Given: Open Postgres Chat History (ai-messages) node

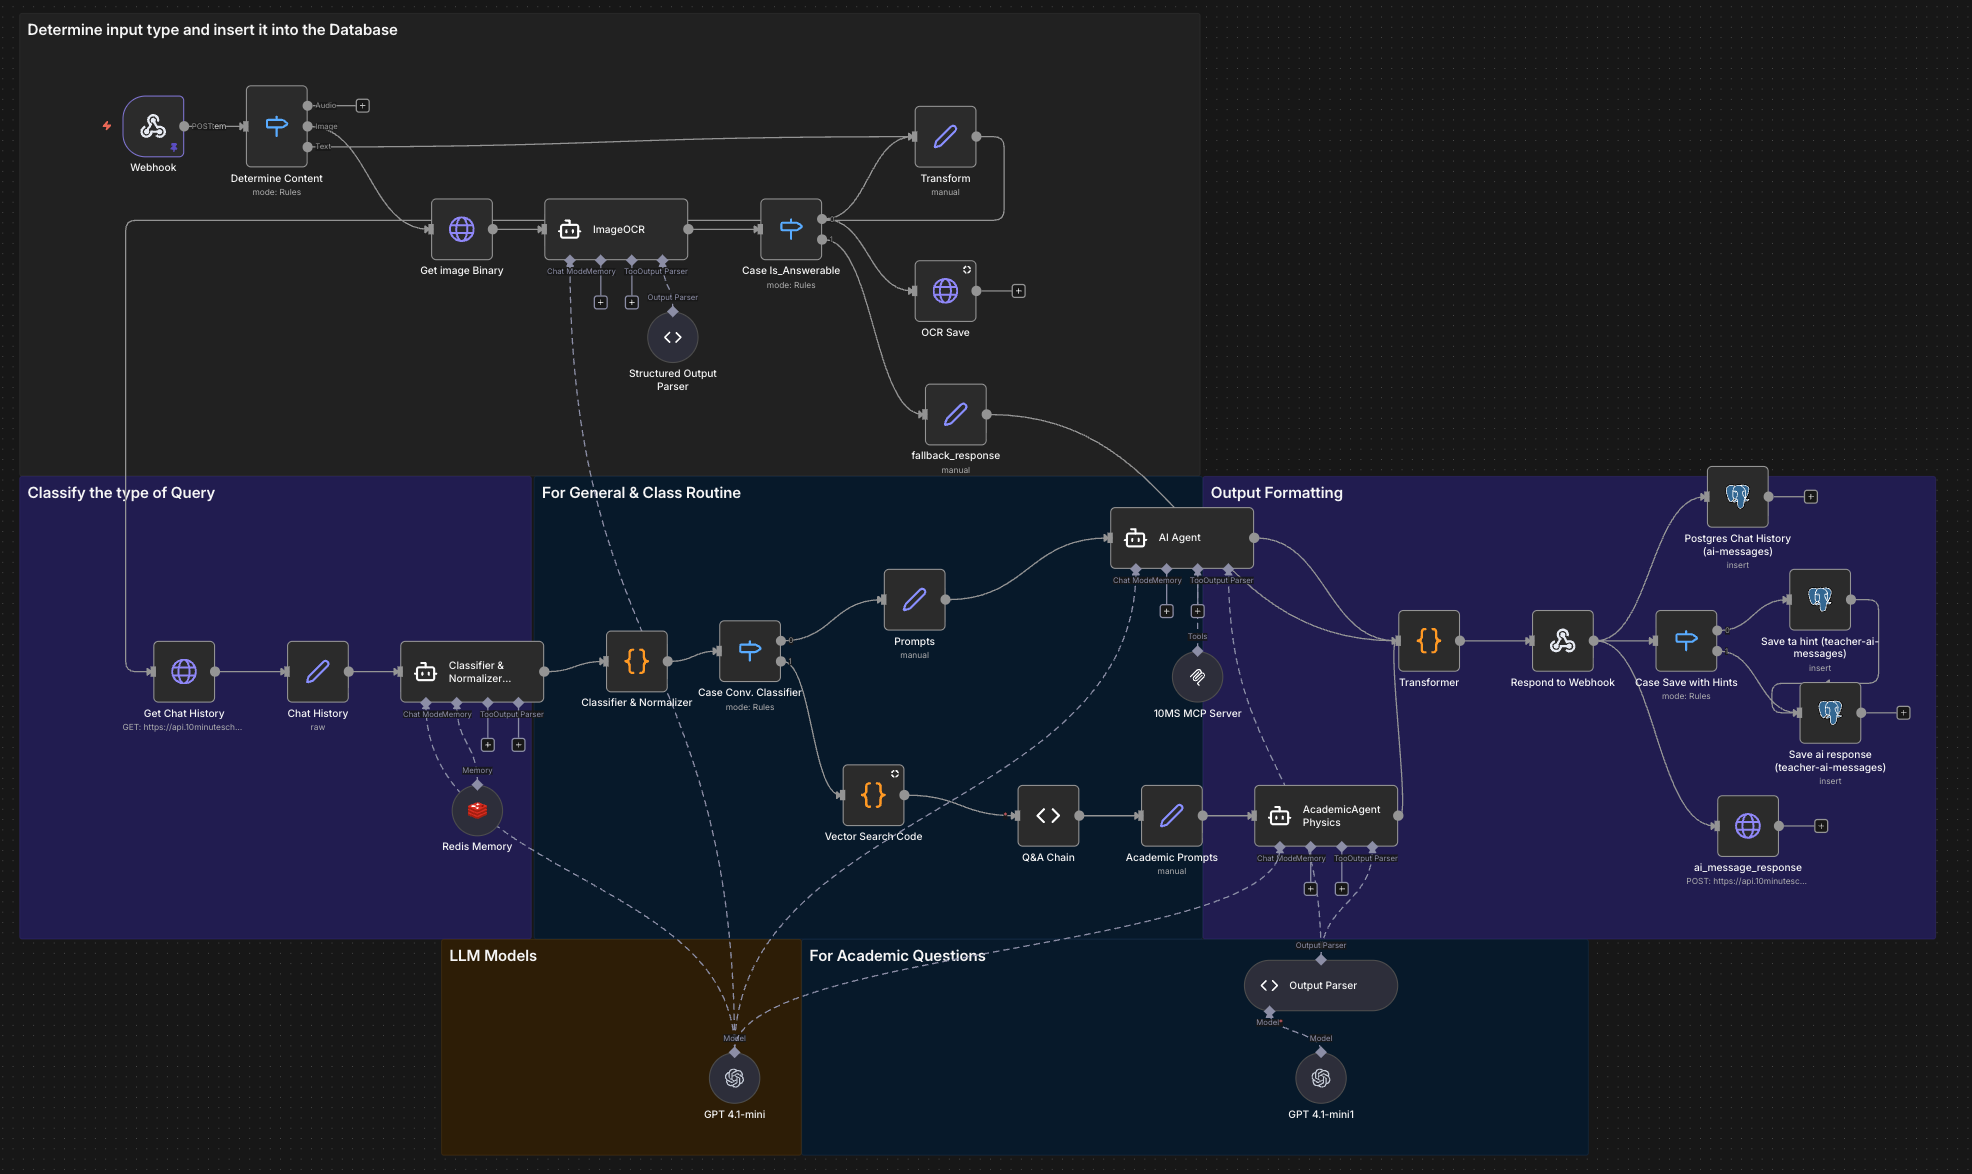Looking at the screenshot, I should (1738, 497).
